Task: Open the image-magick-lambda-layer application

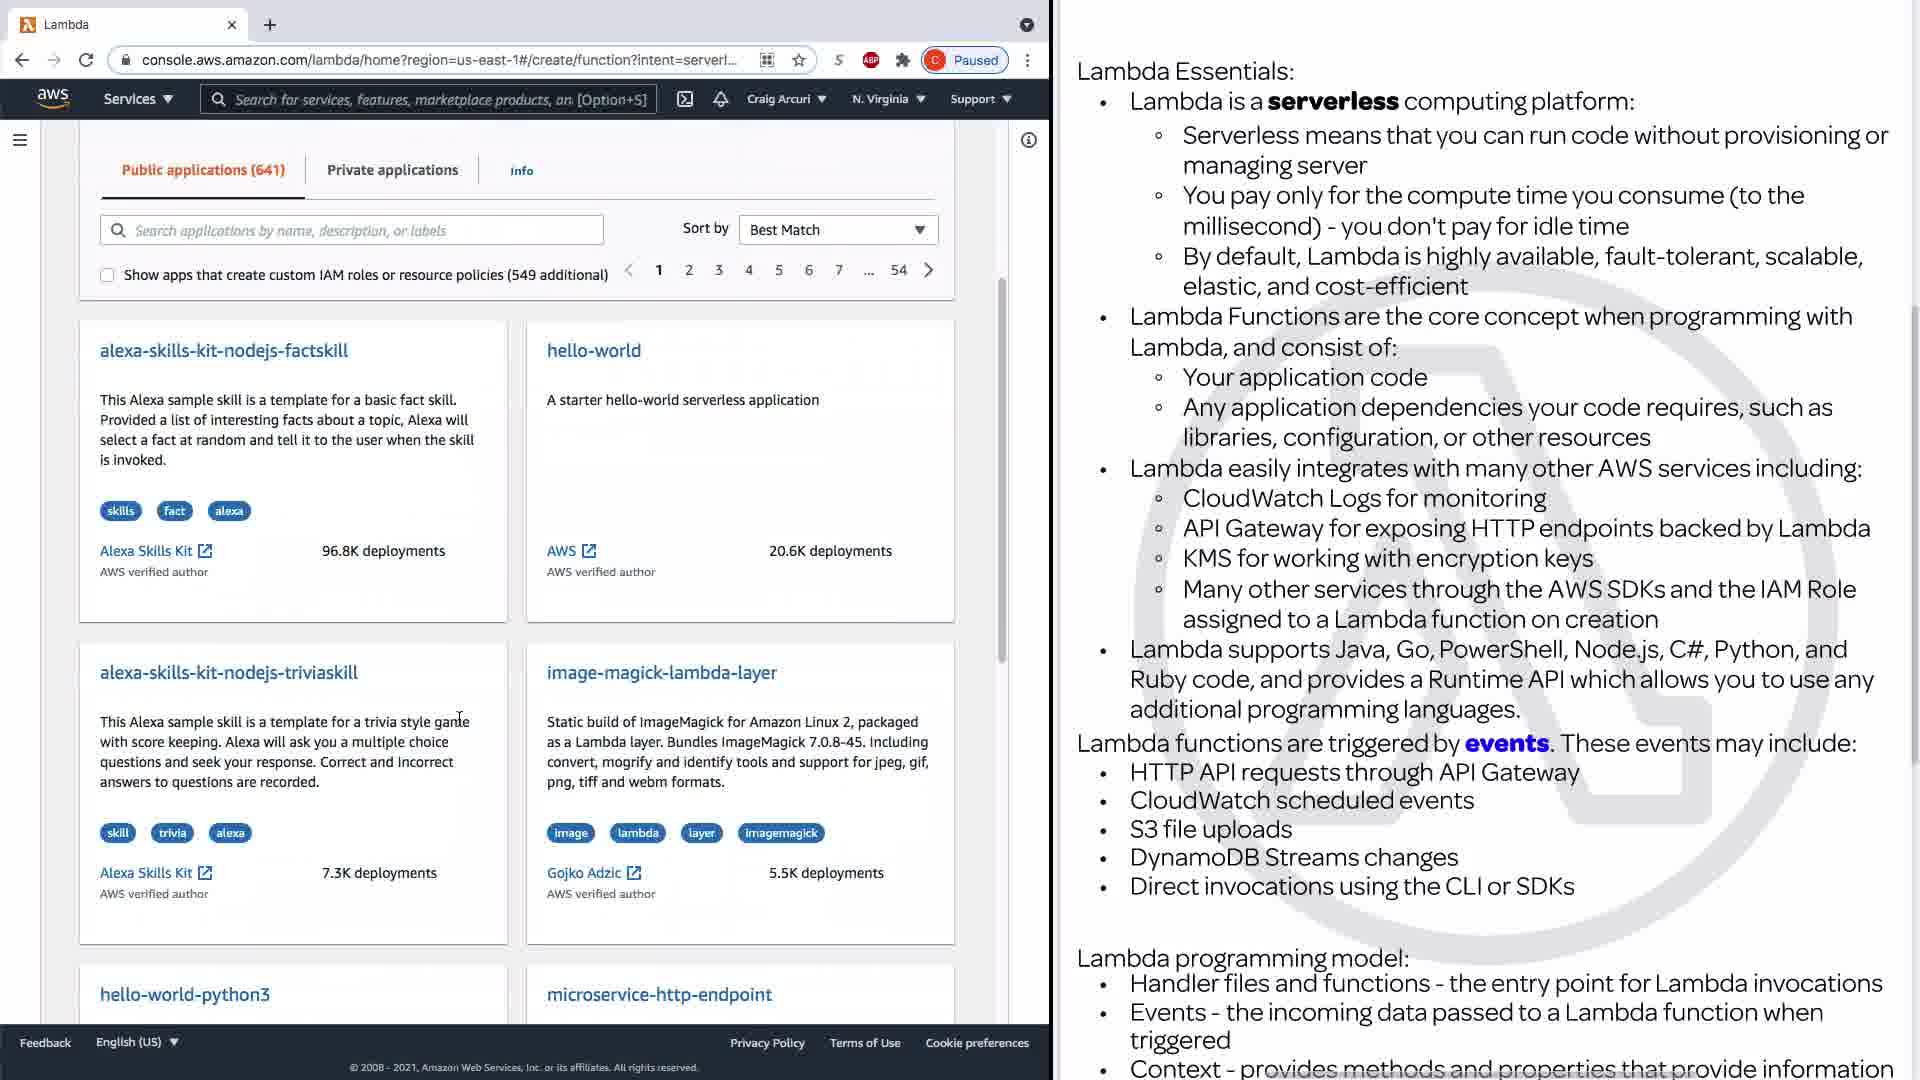Action: coord(661,673)
